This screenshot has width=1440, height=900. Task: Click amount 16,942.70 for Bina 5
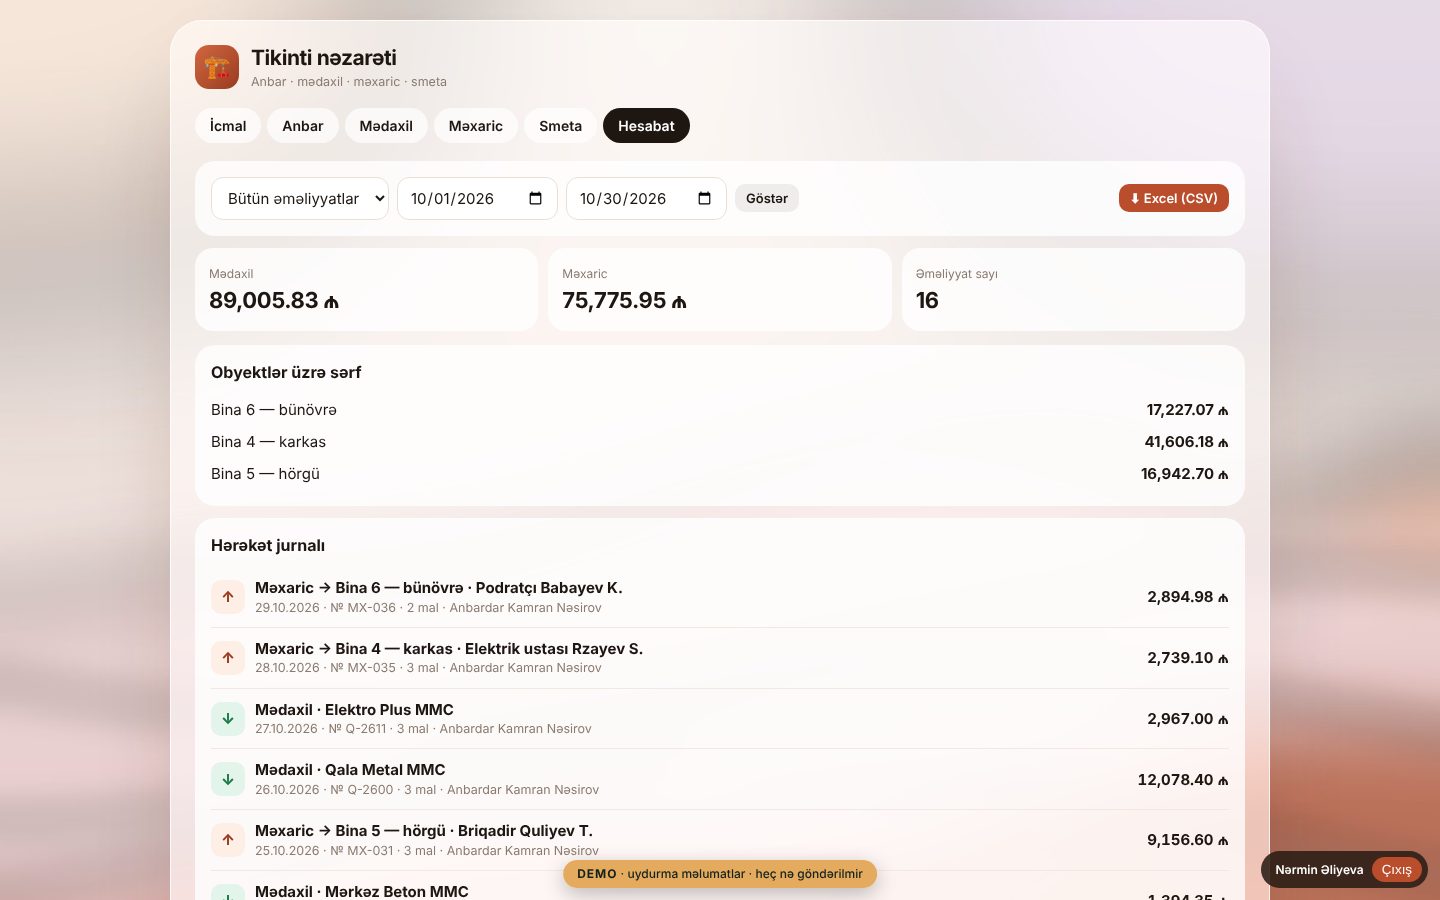click(x=1185, y=474)
